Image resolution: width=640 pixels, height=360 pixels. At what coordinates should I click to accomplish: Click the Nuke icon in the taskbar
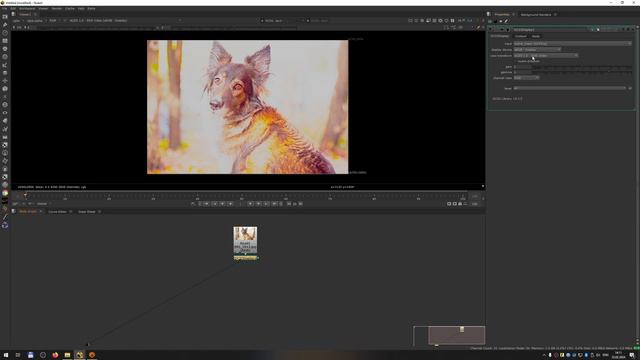[80, 355]
